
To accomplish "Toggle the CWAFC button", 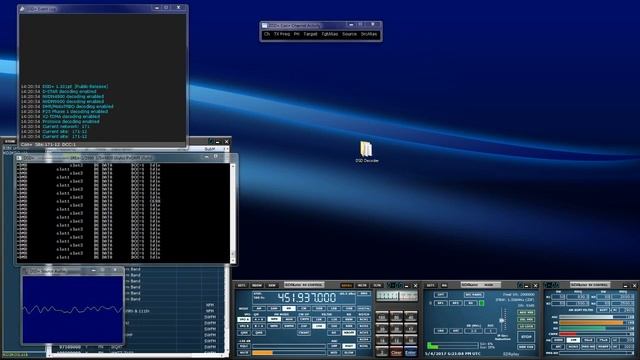I will coord(304,333).
